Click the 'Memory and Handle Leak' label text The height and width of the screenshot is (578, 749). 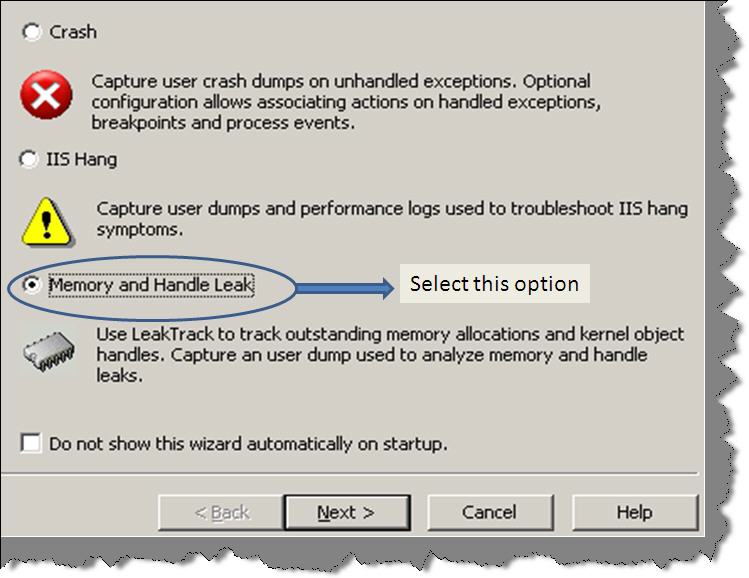pos(151,285)
